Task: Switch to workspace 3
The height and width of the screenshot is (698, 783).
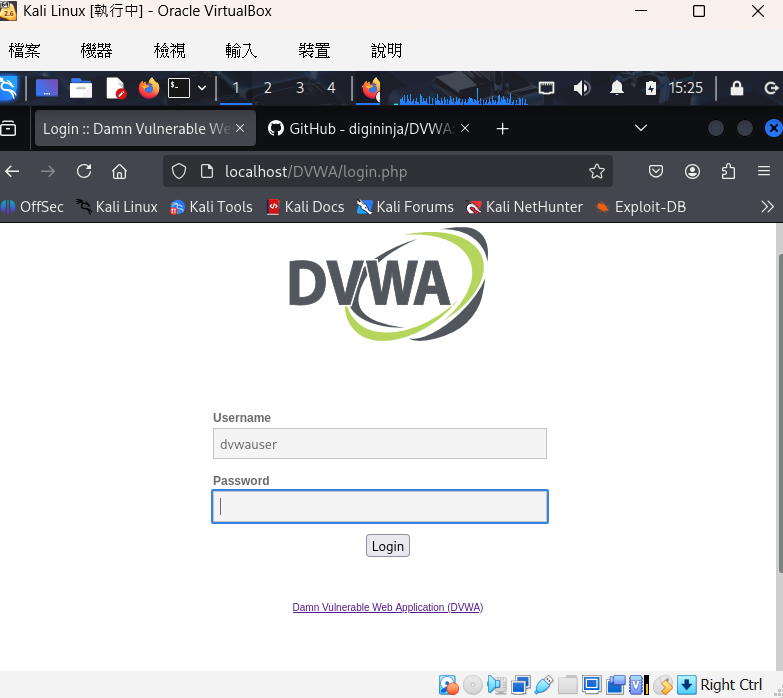Action: [x=300, y=88]
